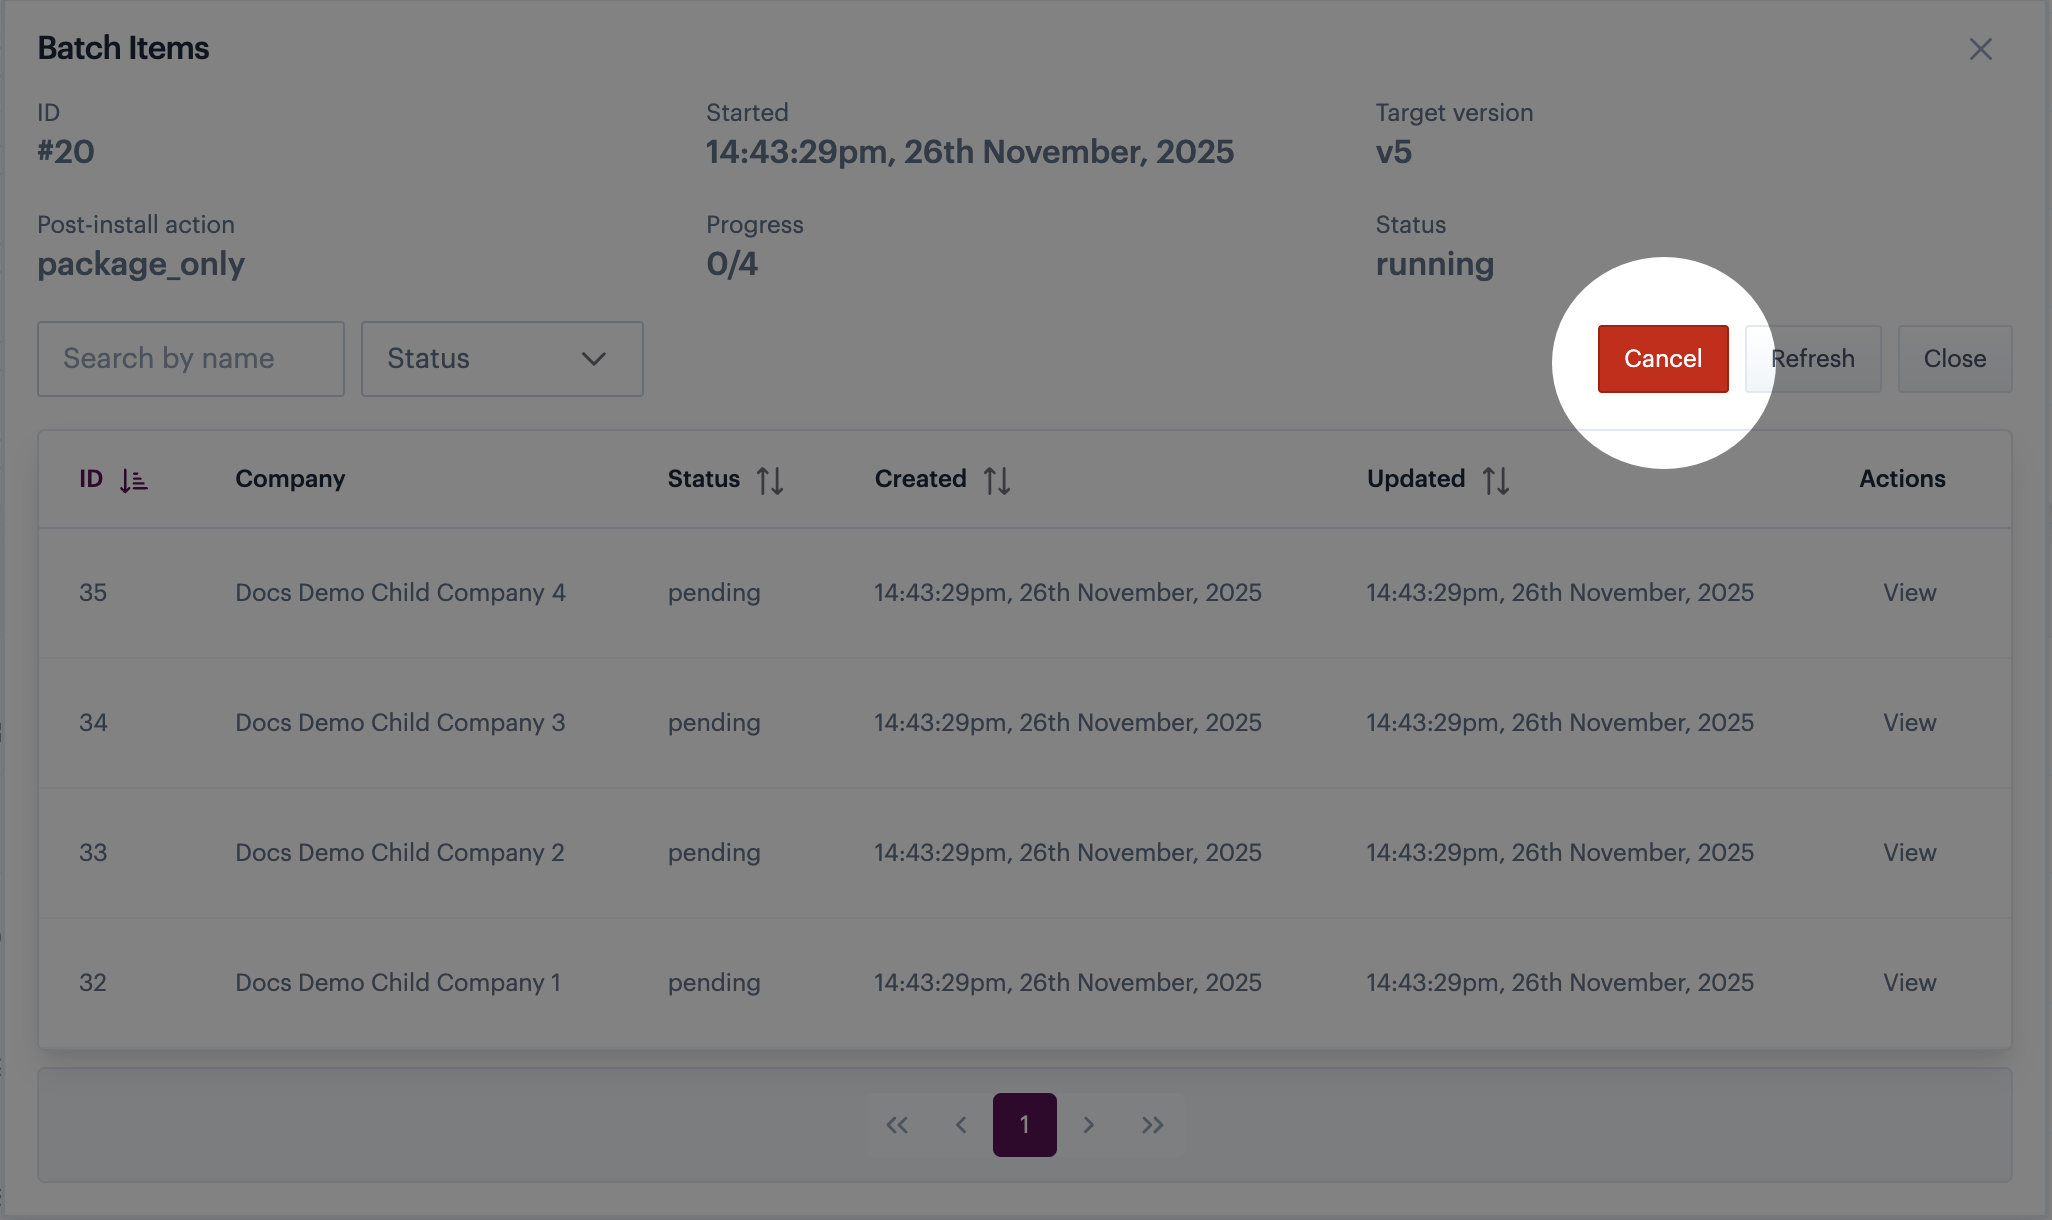Sort by Updated column arrows
Viewport: 2052px width, 1220px height.
point(1496,481)
